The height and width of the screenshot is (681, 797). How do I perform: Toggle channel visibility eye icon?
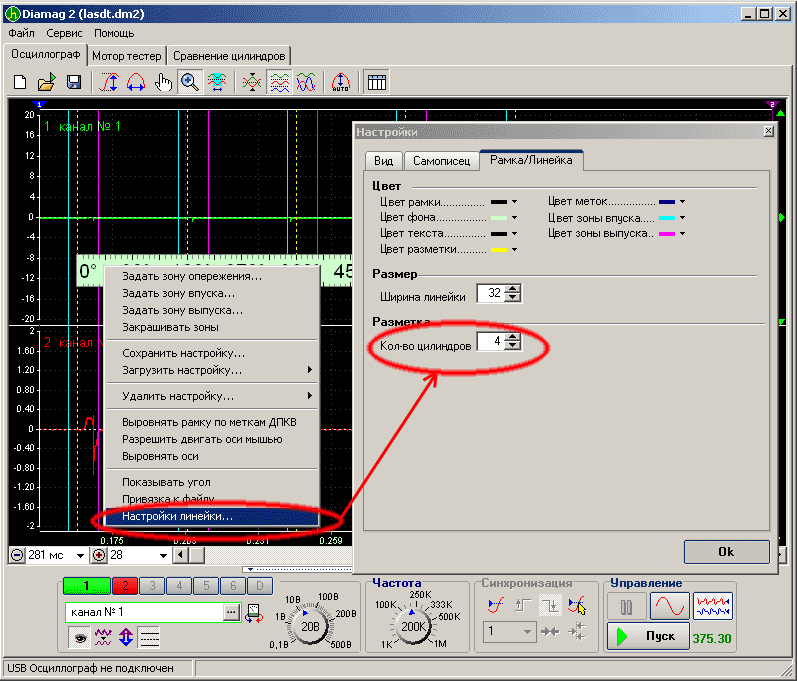tap(80, 637)
